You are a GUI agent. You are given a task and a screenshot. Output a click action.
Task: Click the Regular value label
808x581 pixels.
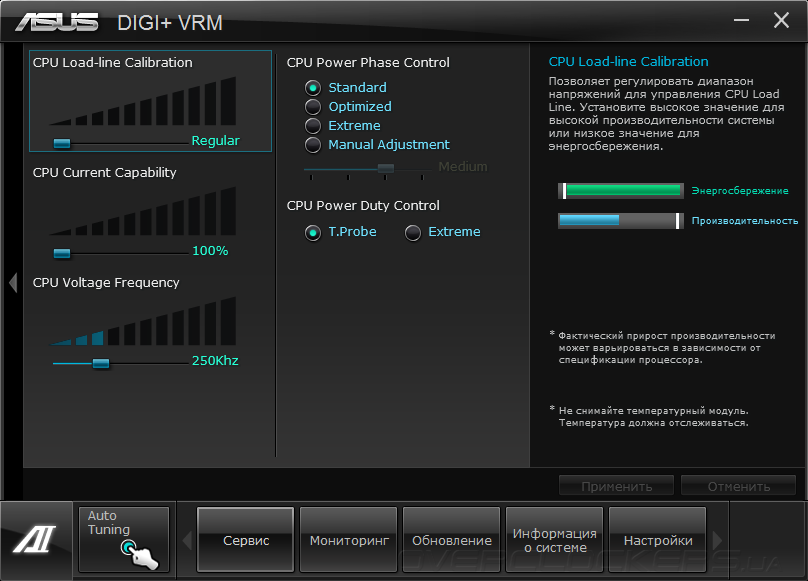pos(215,141)
